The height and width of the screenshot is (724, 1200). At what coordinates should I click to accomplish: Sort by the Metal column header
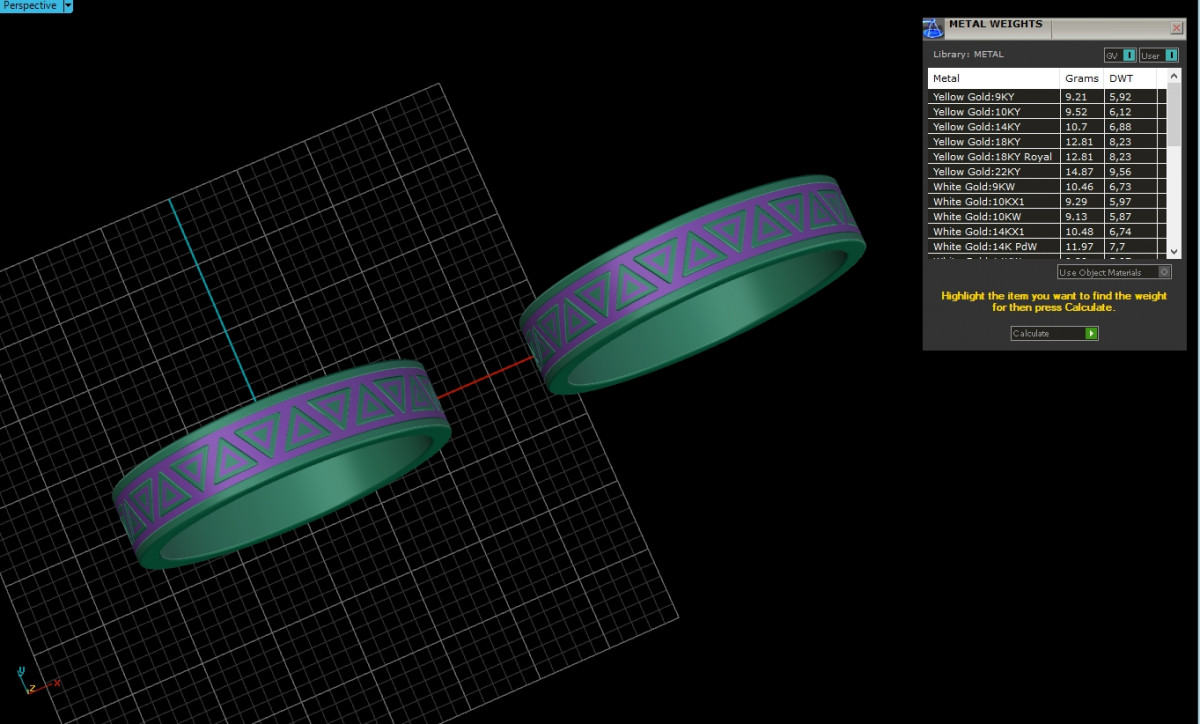pyautogui.click(x=994, y=78)
